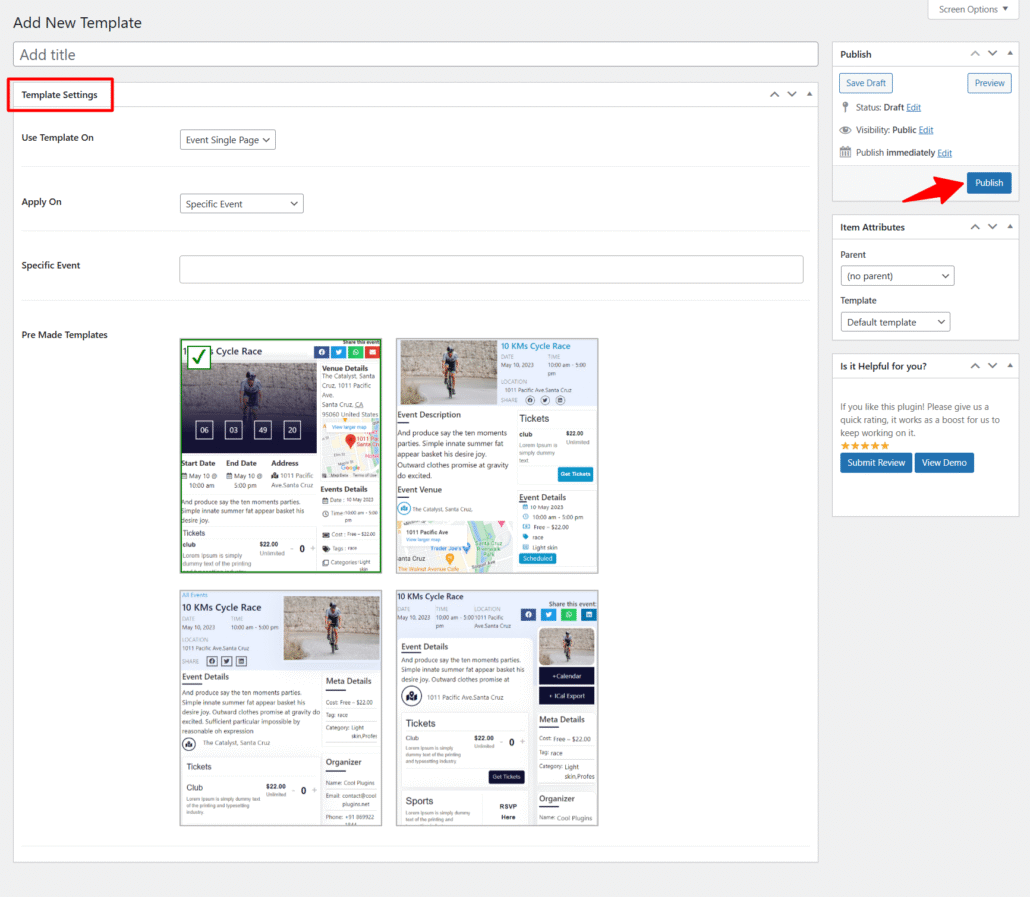
Task: Move the Publish panel up
Action: pos(975,54)
